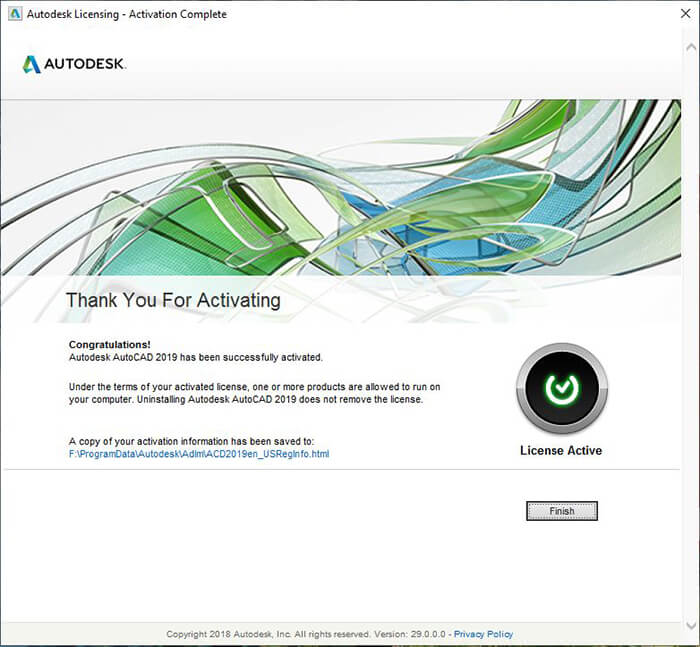700x647 pixels.
Task: Click the scrollbar up arrow
Action: click(691, 47)
